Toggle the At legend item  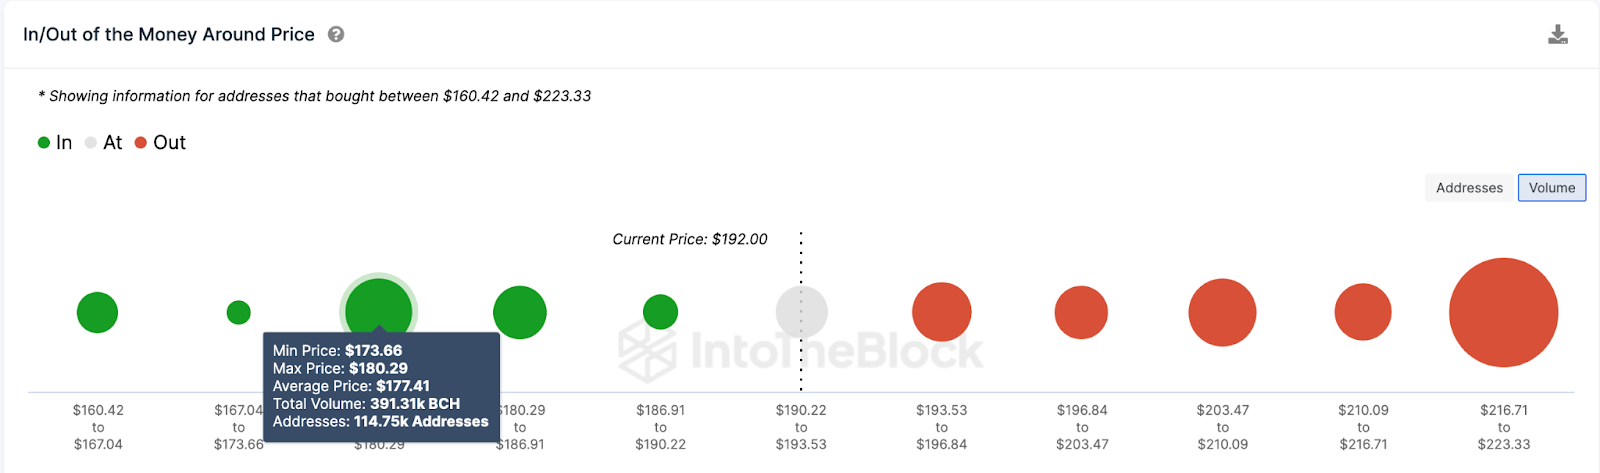[x=103, y=143]
